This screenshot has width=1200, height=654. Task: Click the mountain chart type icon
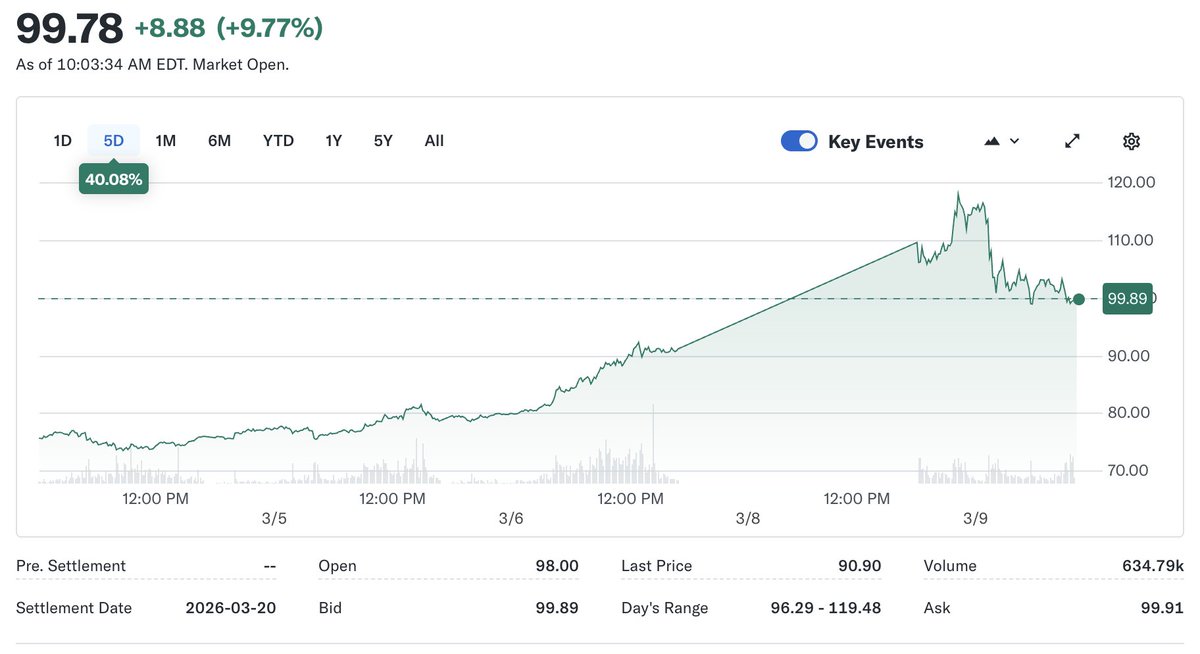pyautogui.click(x=992, y=141)
